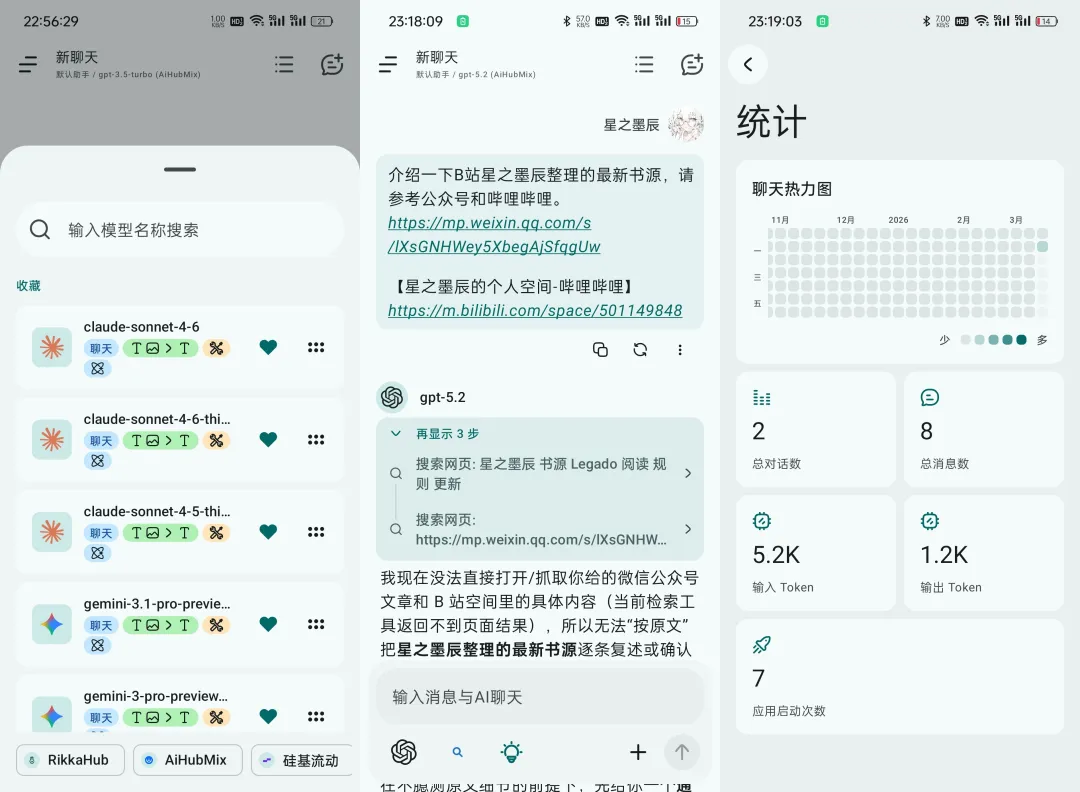Tap battery indicator at 22:56:29
This screenshot has width=1080, height=792.
pos(322,21)
